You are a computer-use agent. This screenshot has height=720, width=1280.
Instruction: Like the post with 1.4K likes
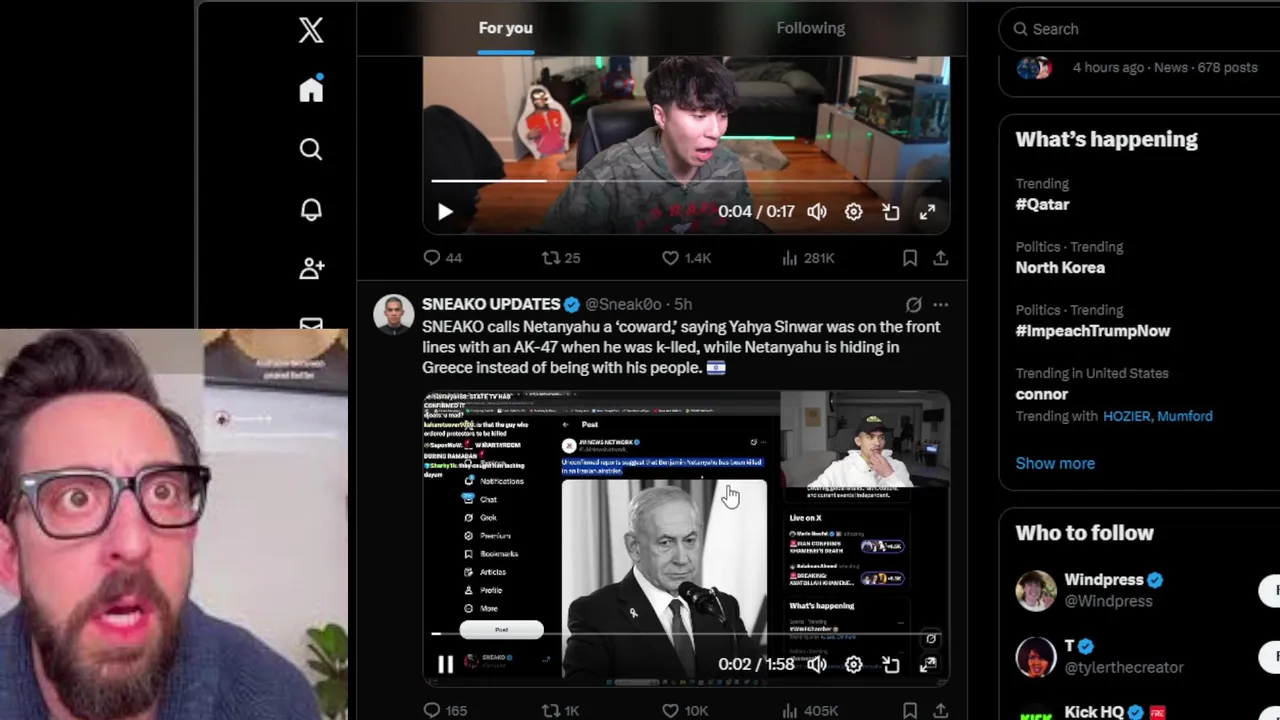pos(686,258)
